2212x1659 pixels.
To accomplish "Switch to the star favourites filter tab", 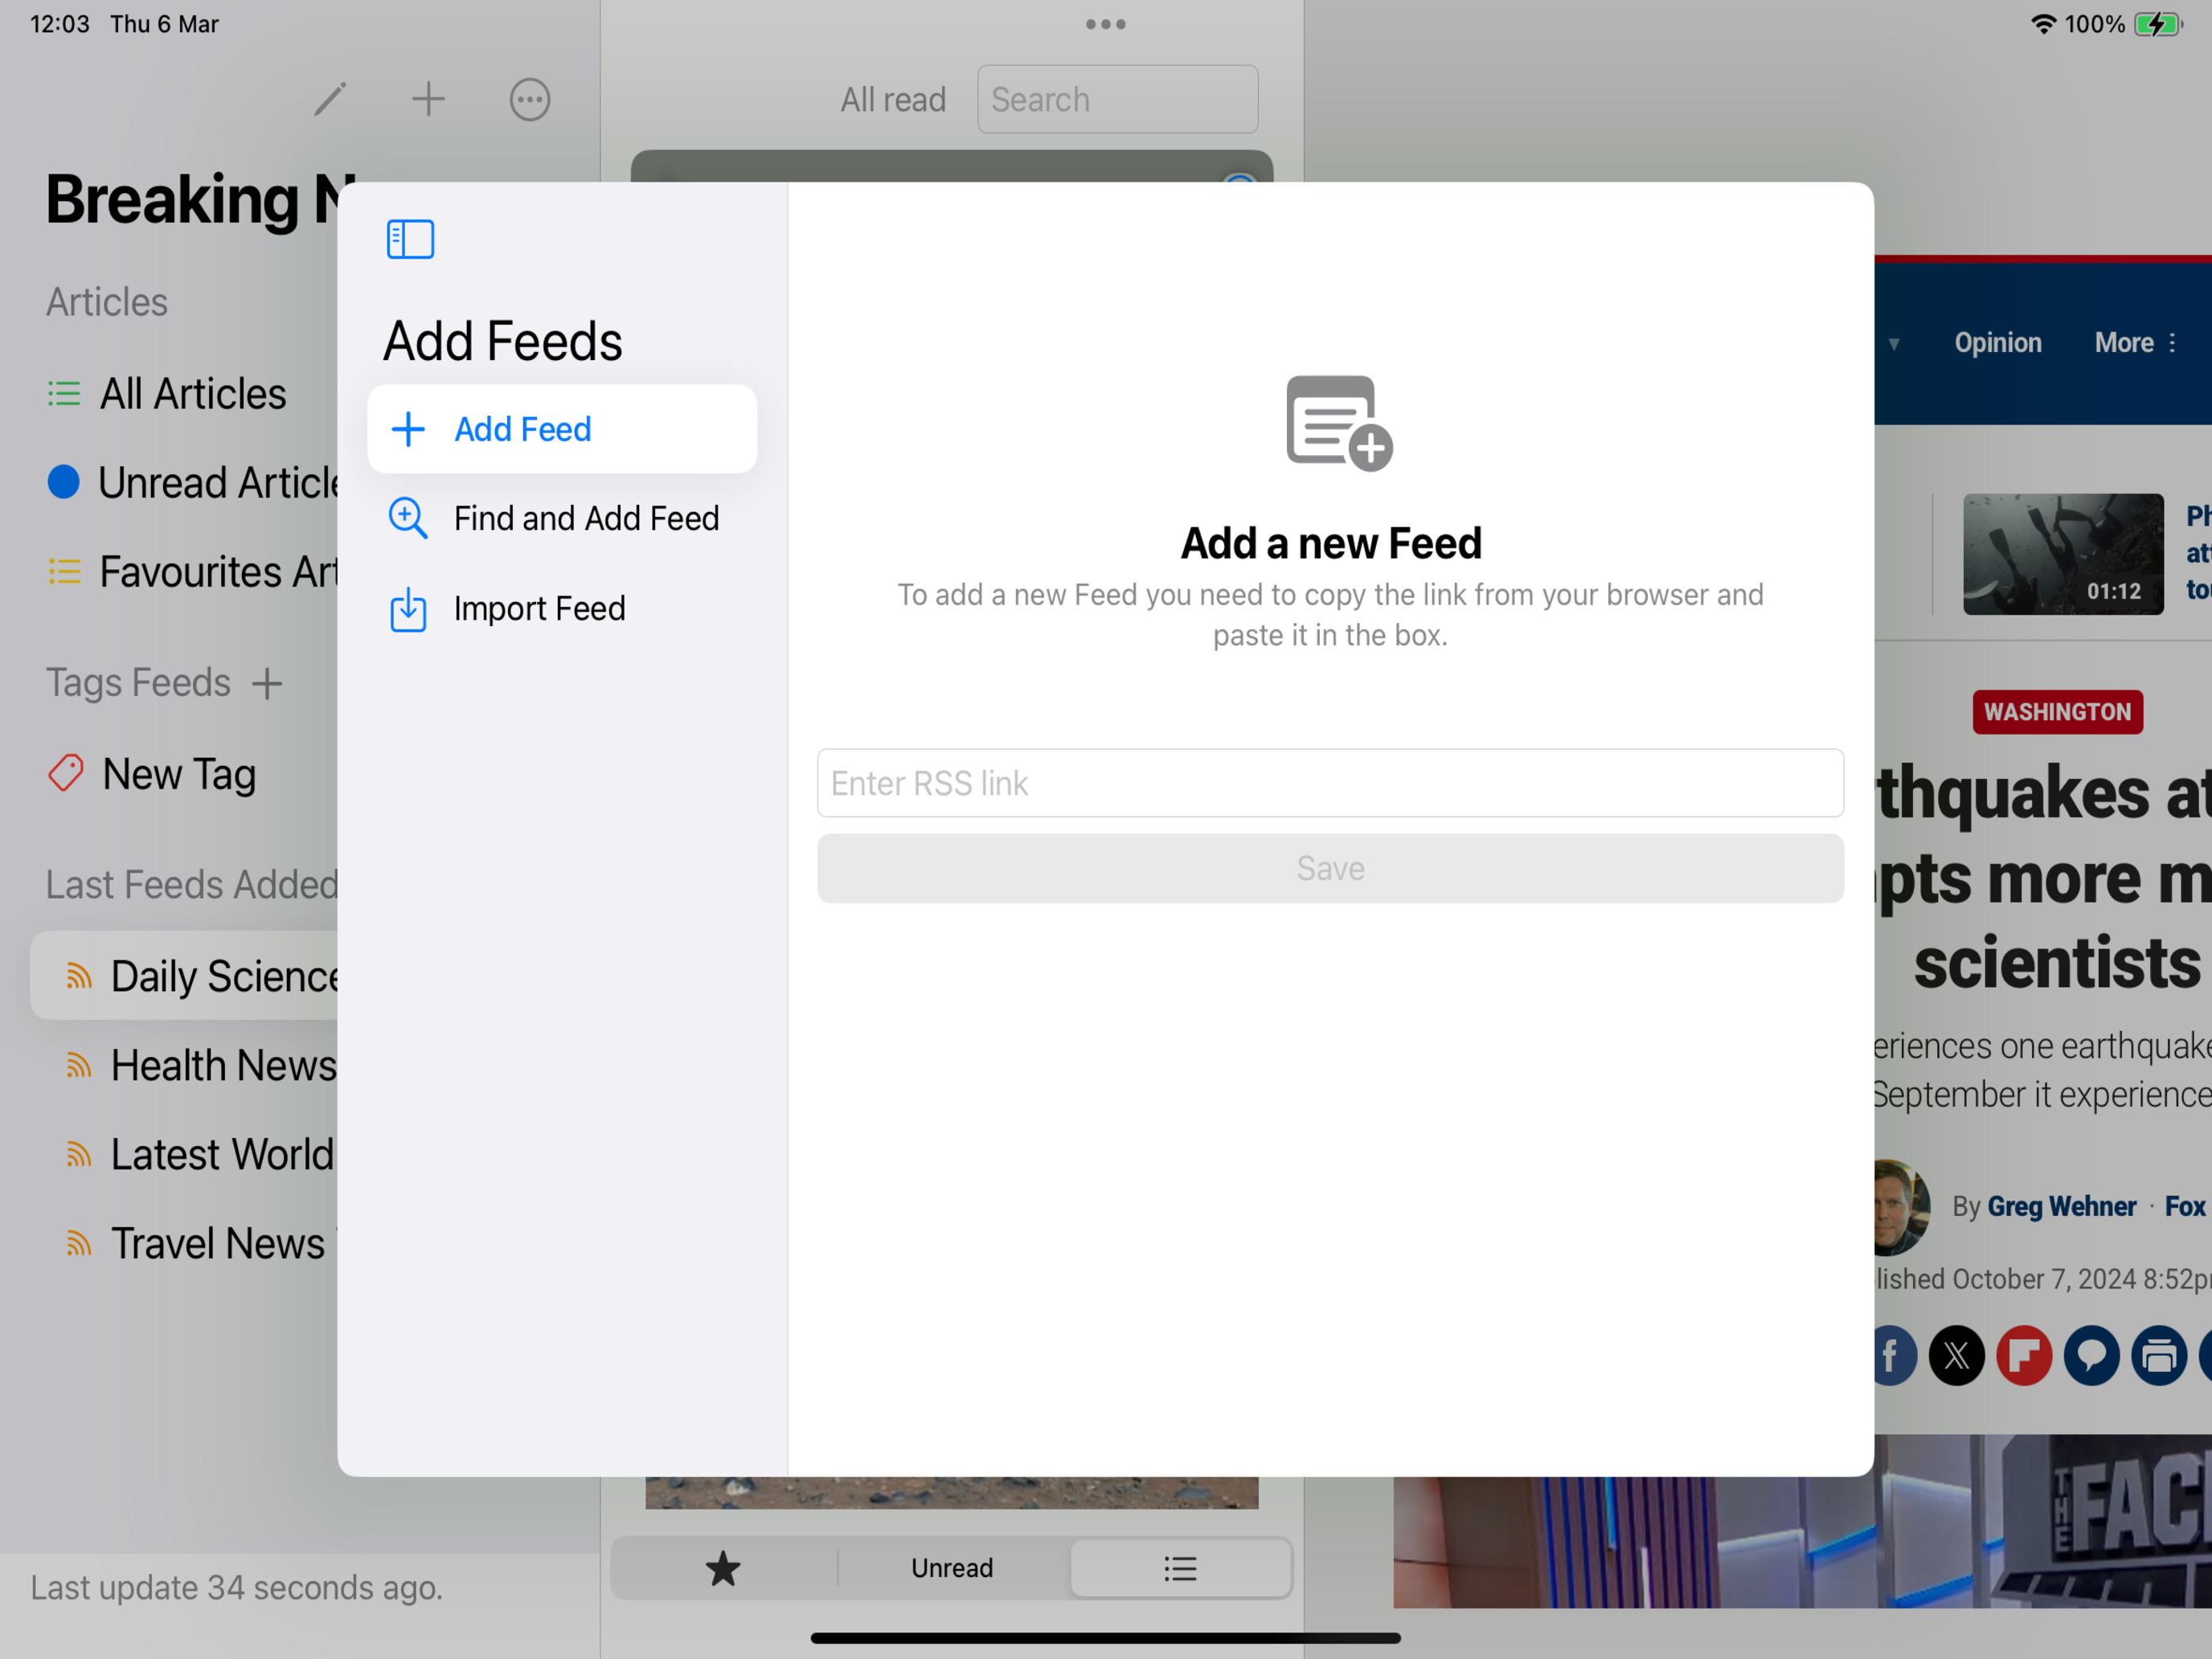I will 723,1568.
